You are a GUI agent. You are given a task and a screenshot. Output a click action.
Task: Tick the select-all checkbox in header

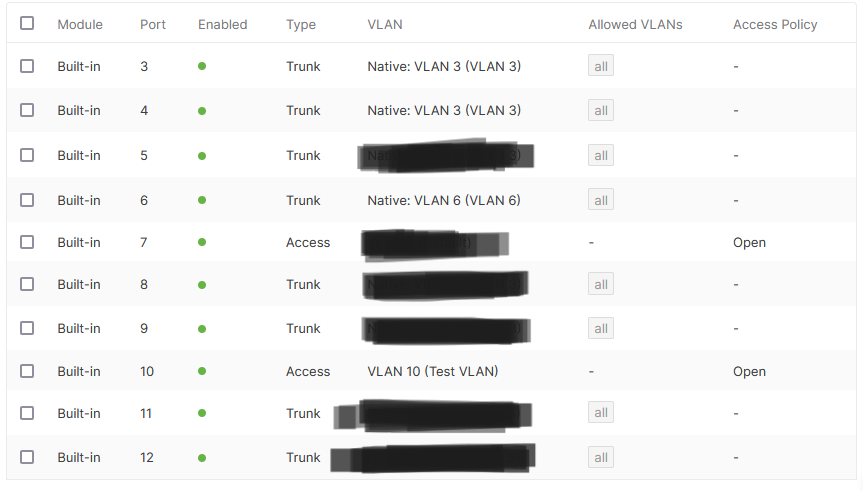tap(27, 23)
